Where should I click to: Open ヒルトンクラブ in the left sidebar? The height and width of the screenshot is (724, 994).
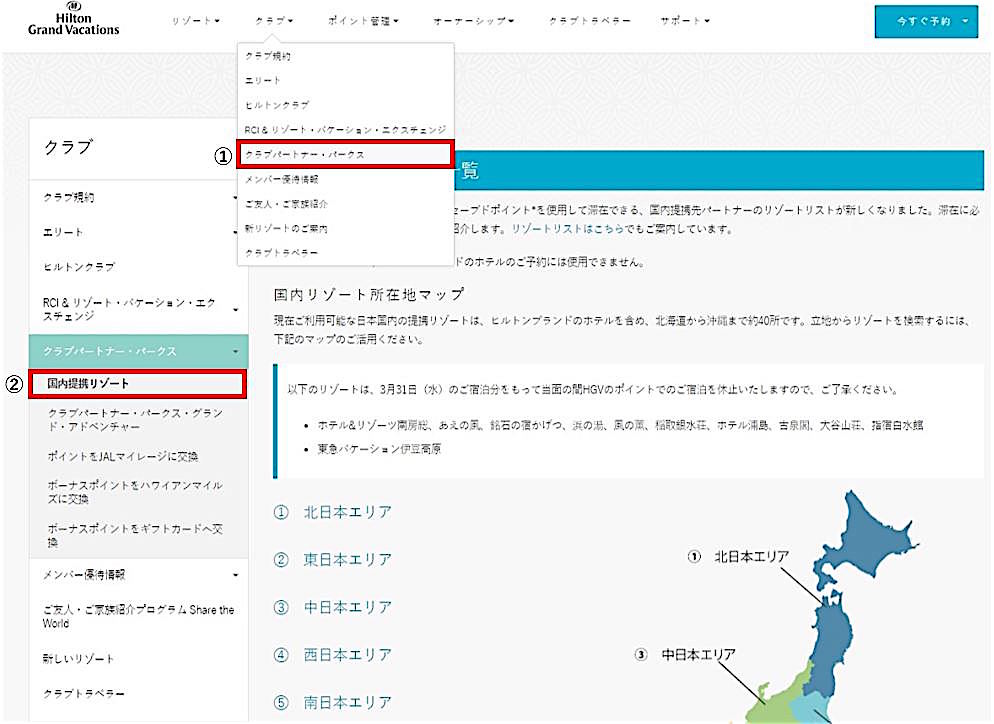click(x=79, y=267)
